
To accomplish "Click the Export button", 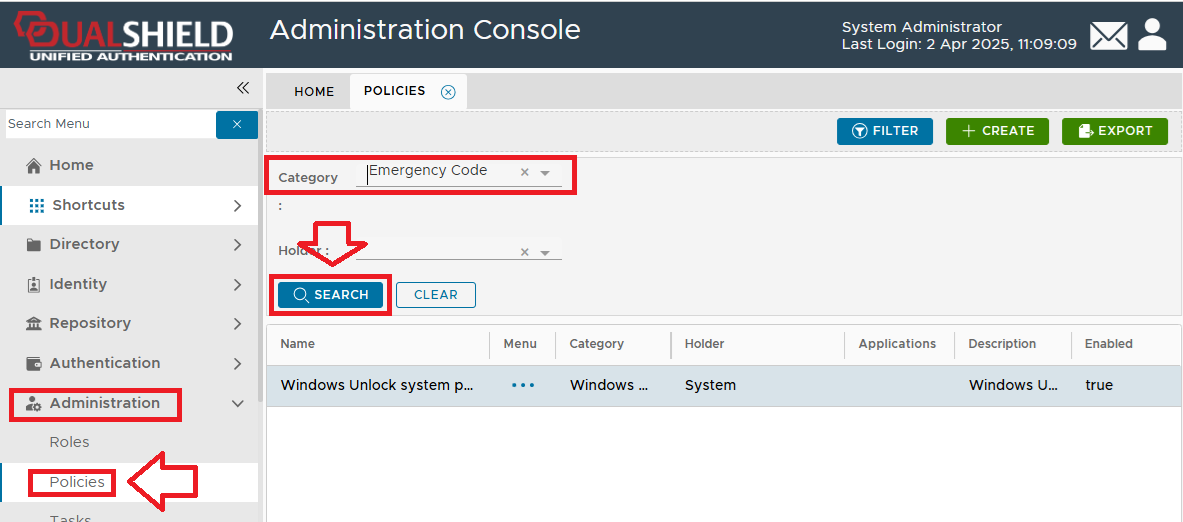I will (x=1115, y=131).
